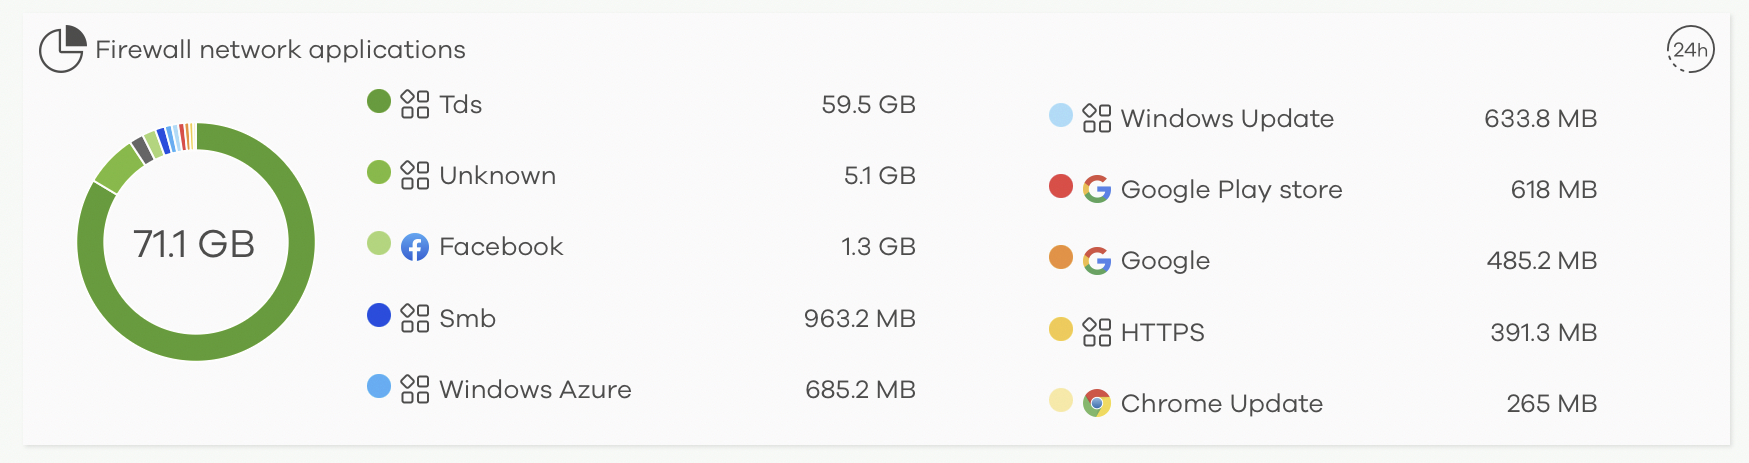Click the Google app icon
This screenshot has height=463, width=1749.
[x=1097, y=261]
